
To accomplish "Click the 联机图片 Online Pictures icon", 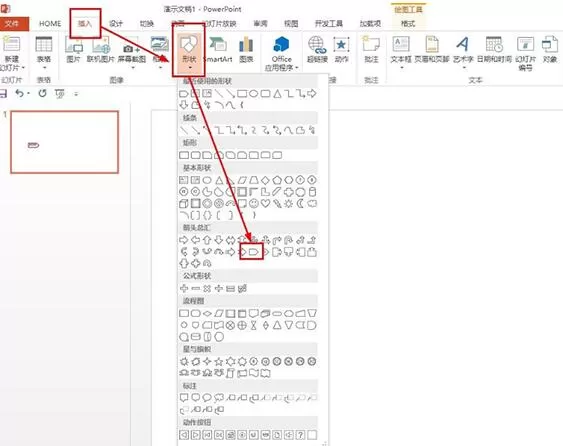I will (101, 45).
